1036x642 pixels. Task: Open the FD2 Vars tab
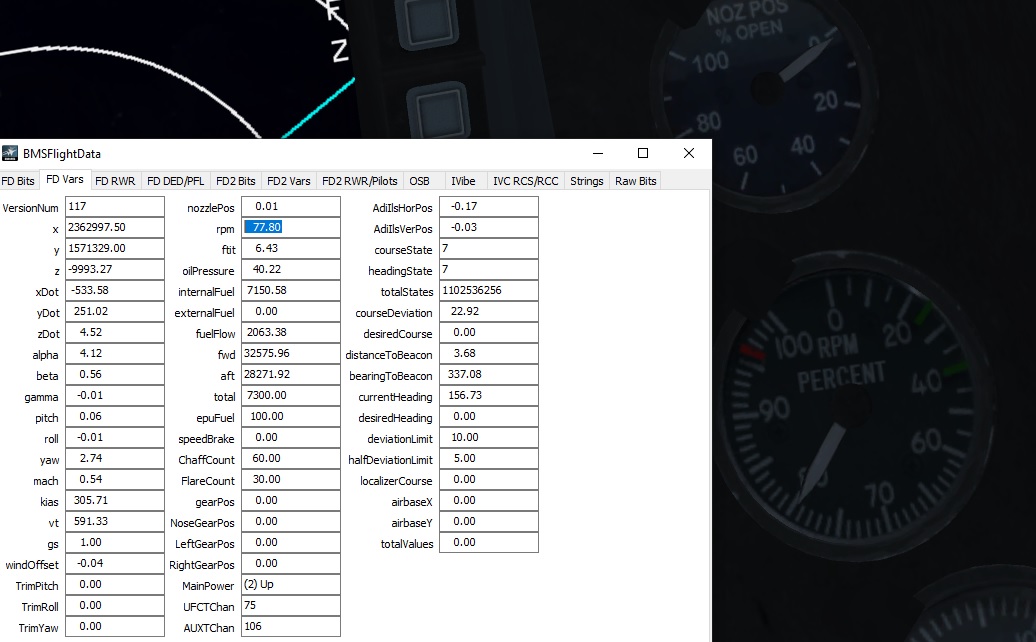(289, 181)
